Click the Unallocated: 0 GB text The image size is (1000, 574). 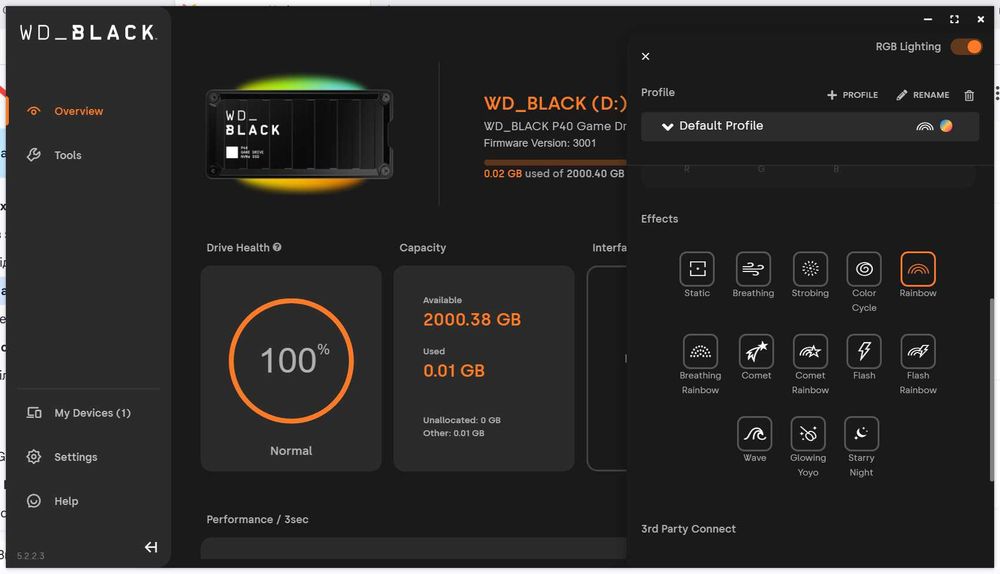point(462,420)
